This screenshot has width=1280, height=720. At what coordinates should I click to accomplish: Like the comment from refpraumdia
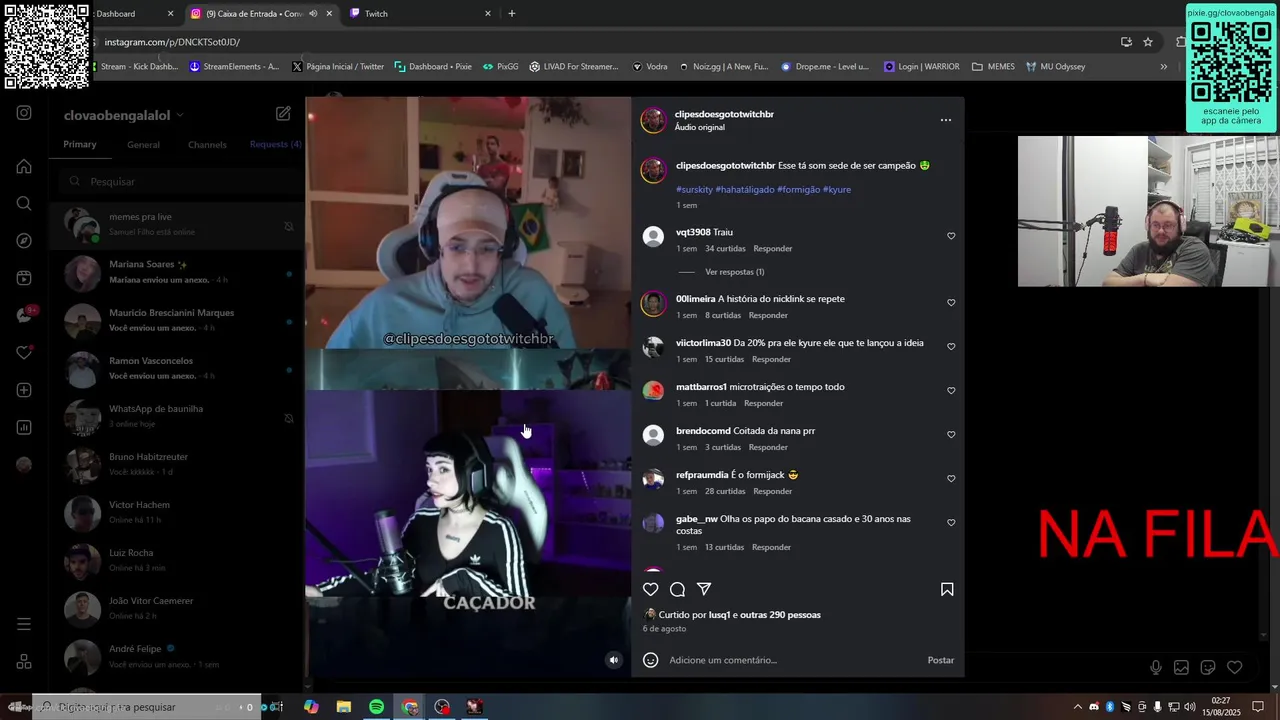tap(951, 479)
